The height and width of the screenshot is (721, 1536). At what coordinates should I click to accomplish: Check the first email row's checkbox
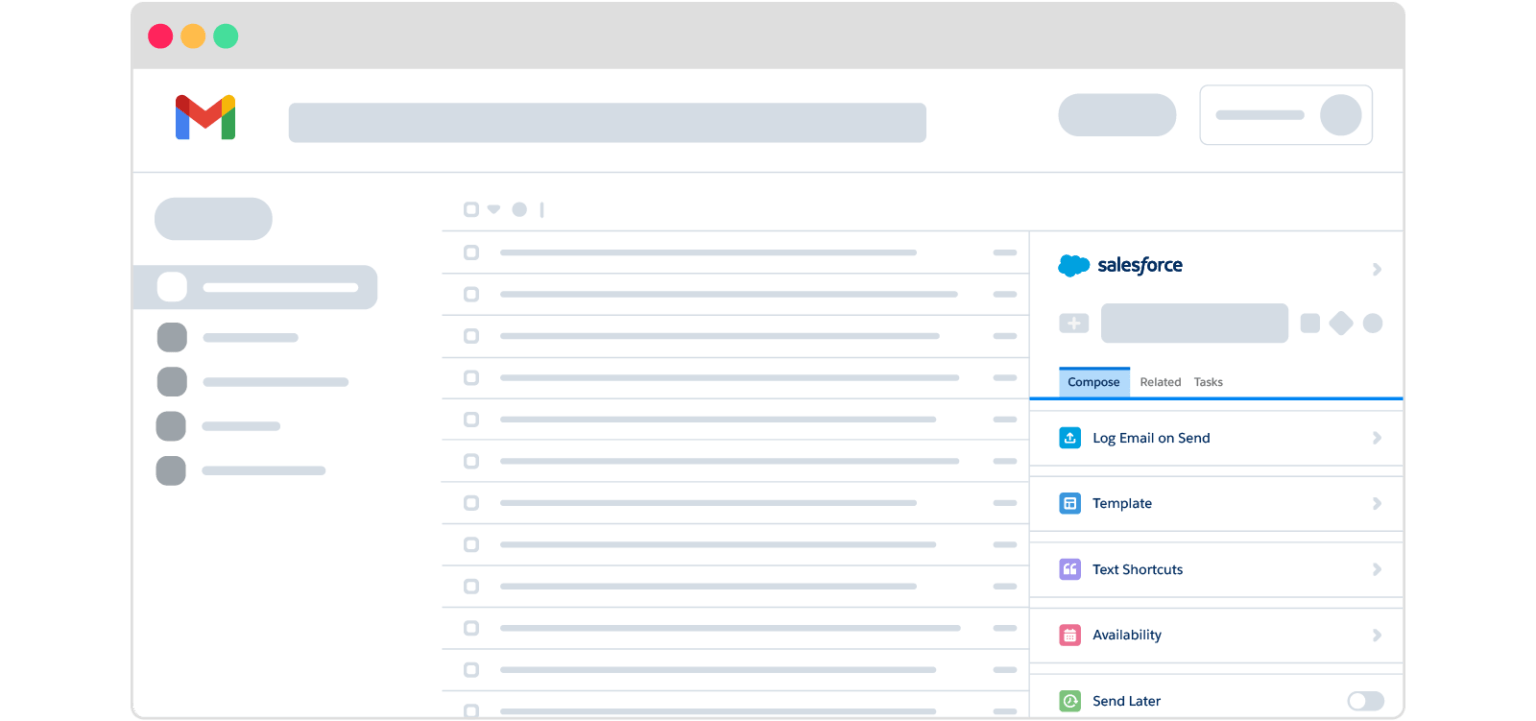[471, 252]
